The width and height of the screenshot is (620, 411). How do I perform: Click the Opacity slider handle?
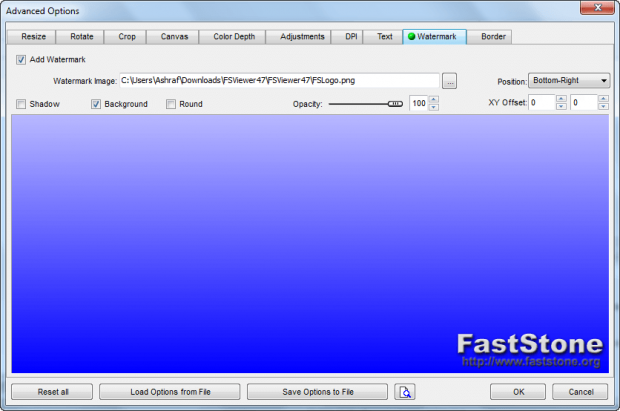click(x=395, y=104)
